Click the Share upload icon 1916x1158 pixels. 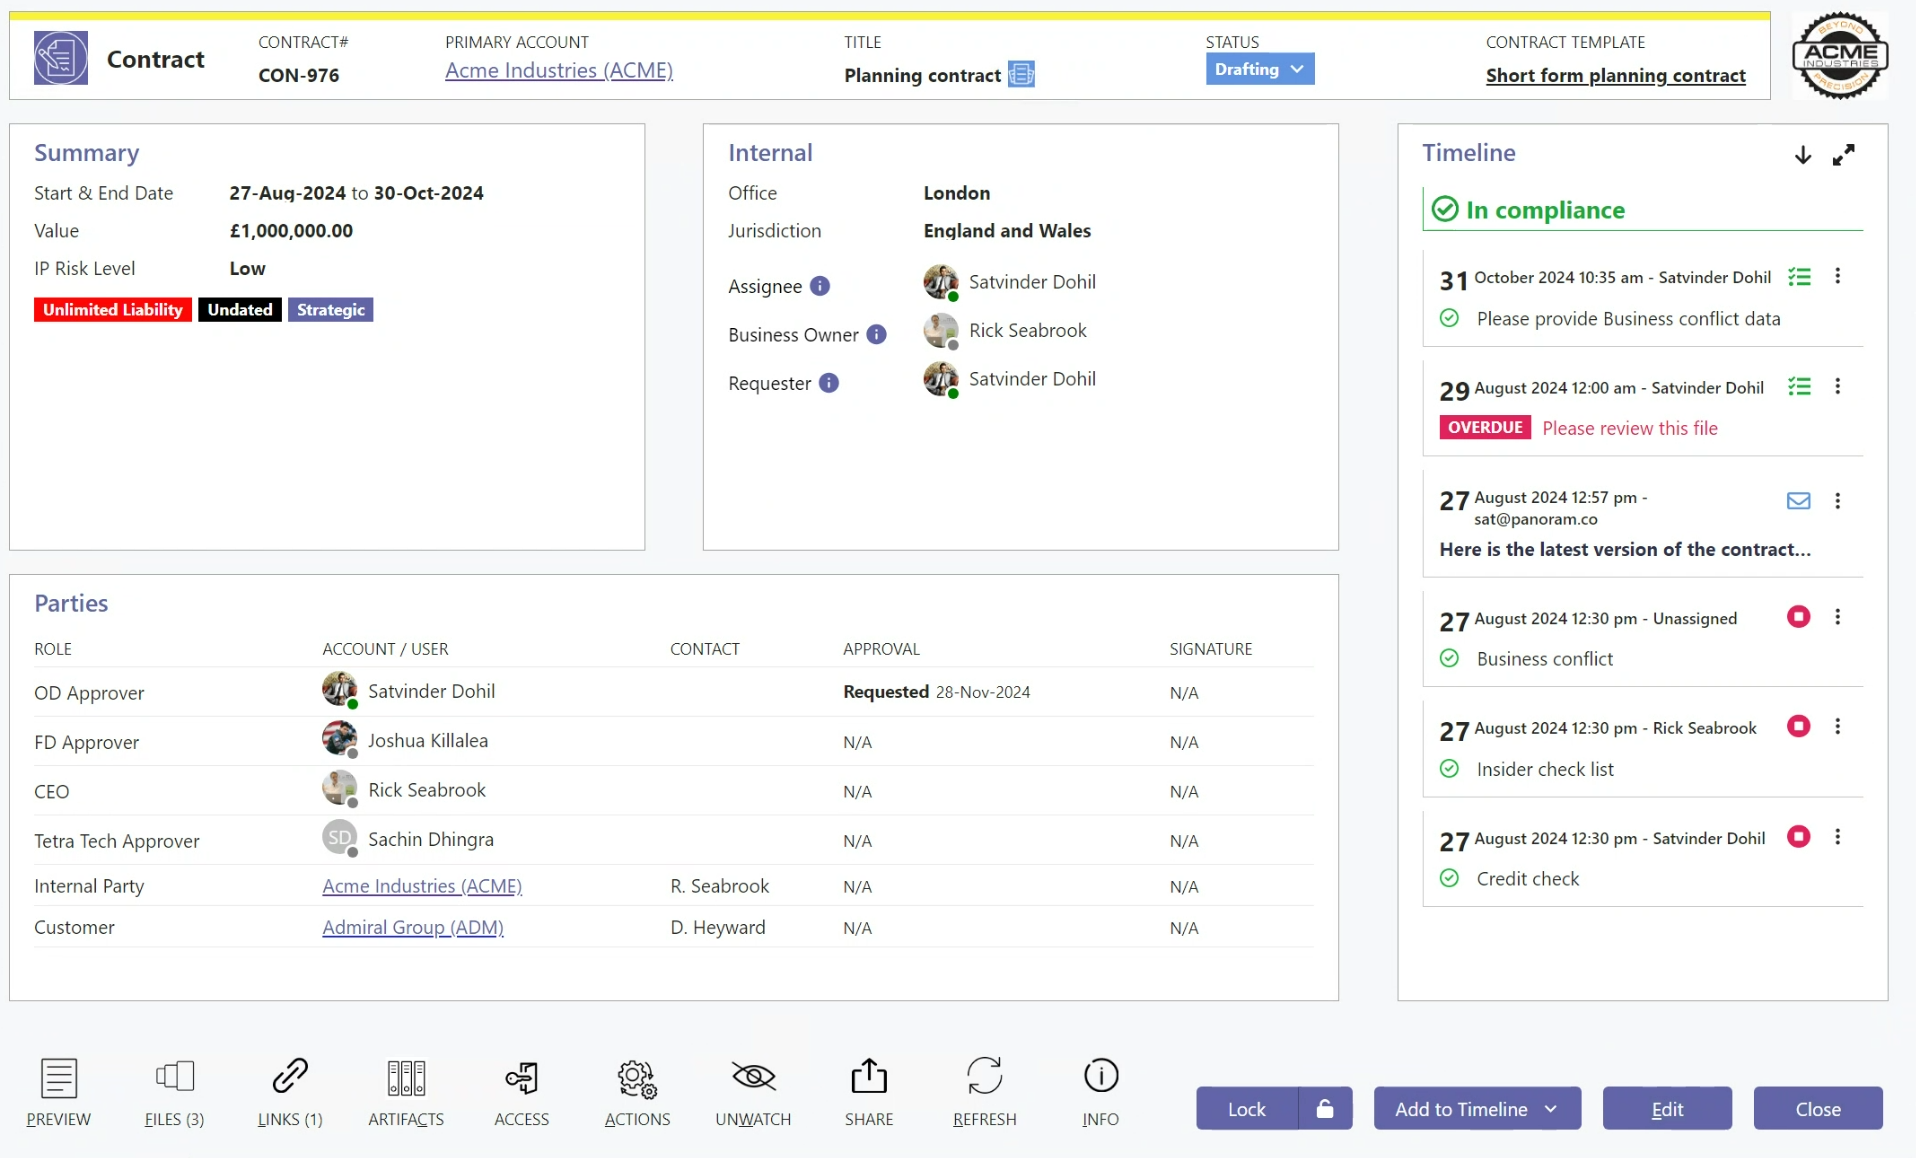pyautogui.click(x=869, y=1076)
